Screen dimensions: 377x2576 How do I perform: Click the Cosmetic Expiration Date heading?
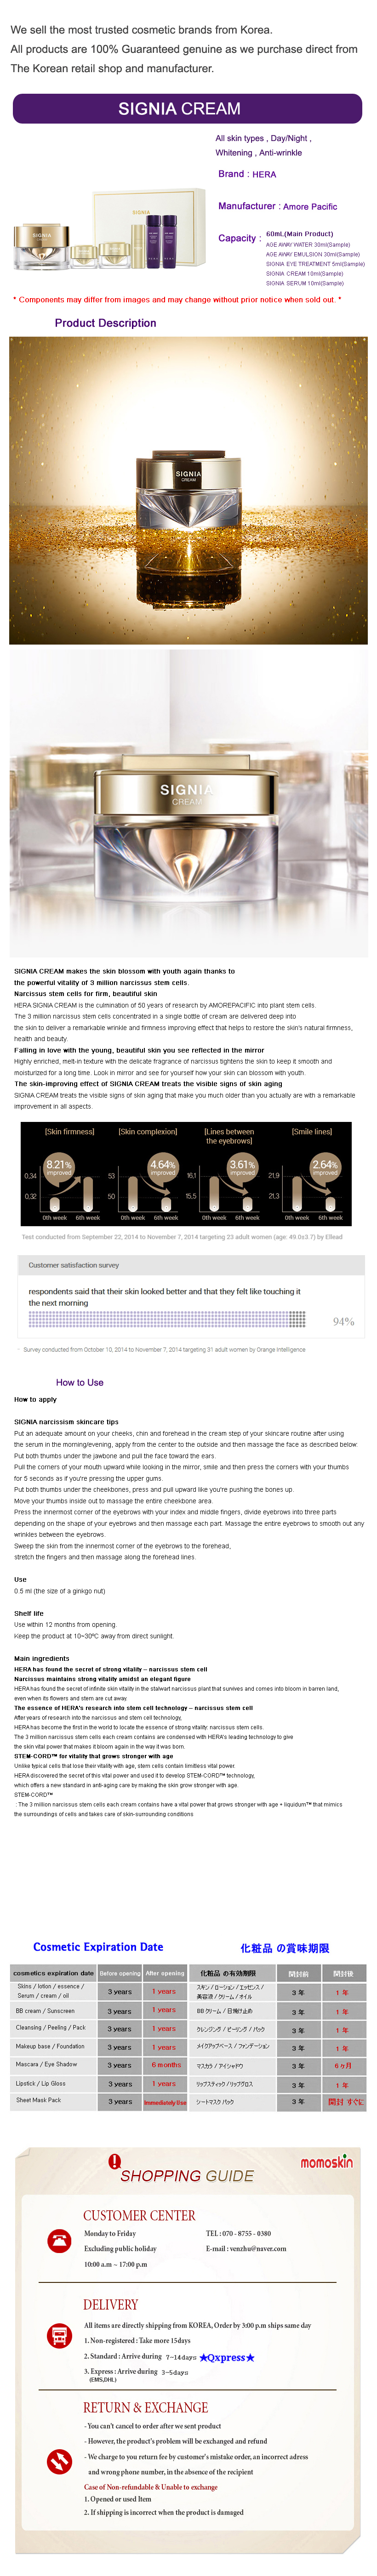pyautogui.click(x=98, y=1947)
